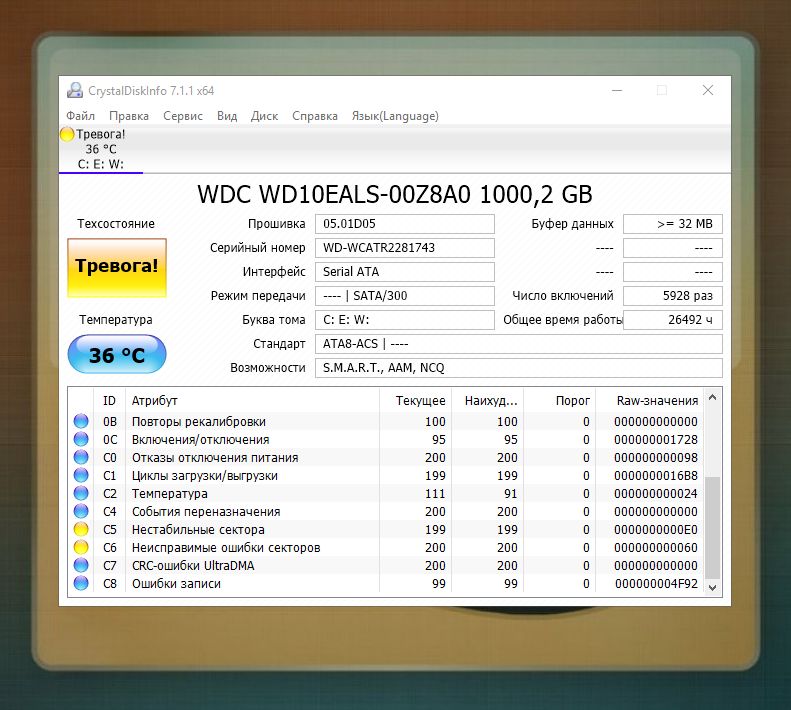Click the Режим передачи field SATA/300
791x710 pixels.
click(x=405, y=296)
